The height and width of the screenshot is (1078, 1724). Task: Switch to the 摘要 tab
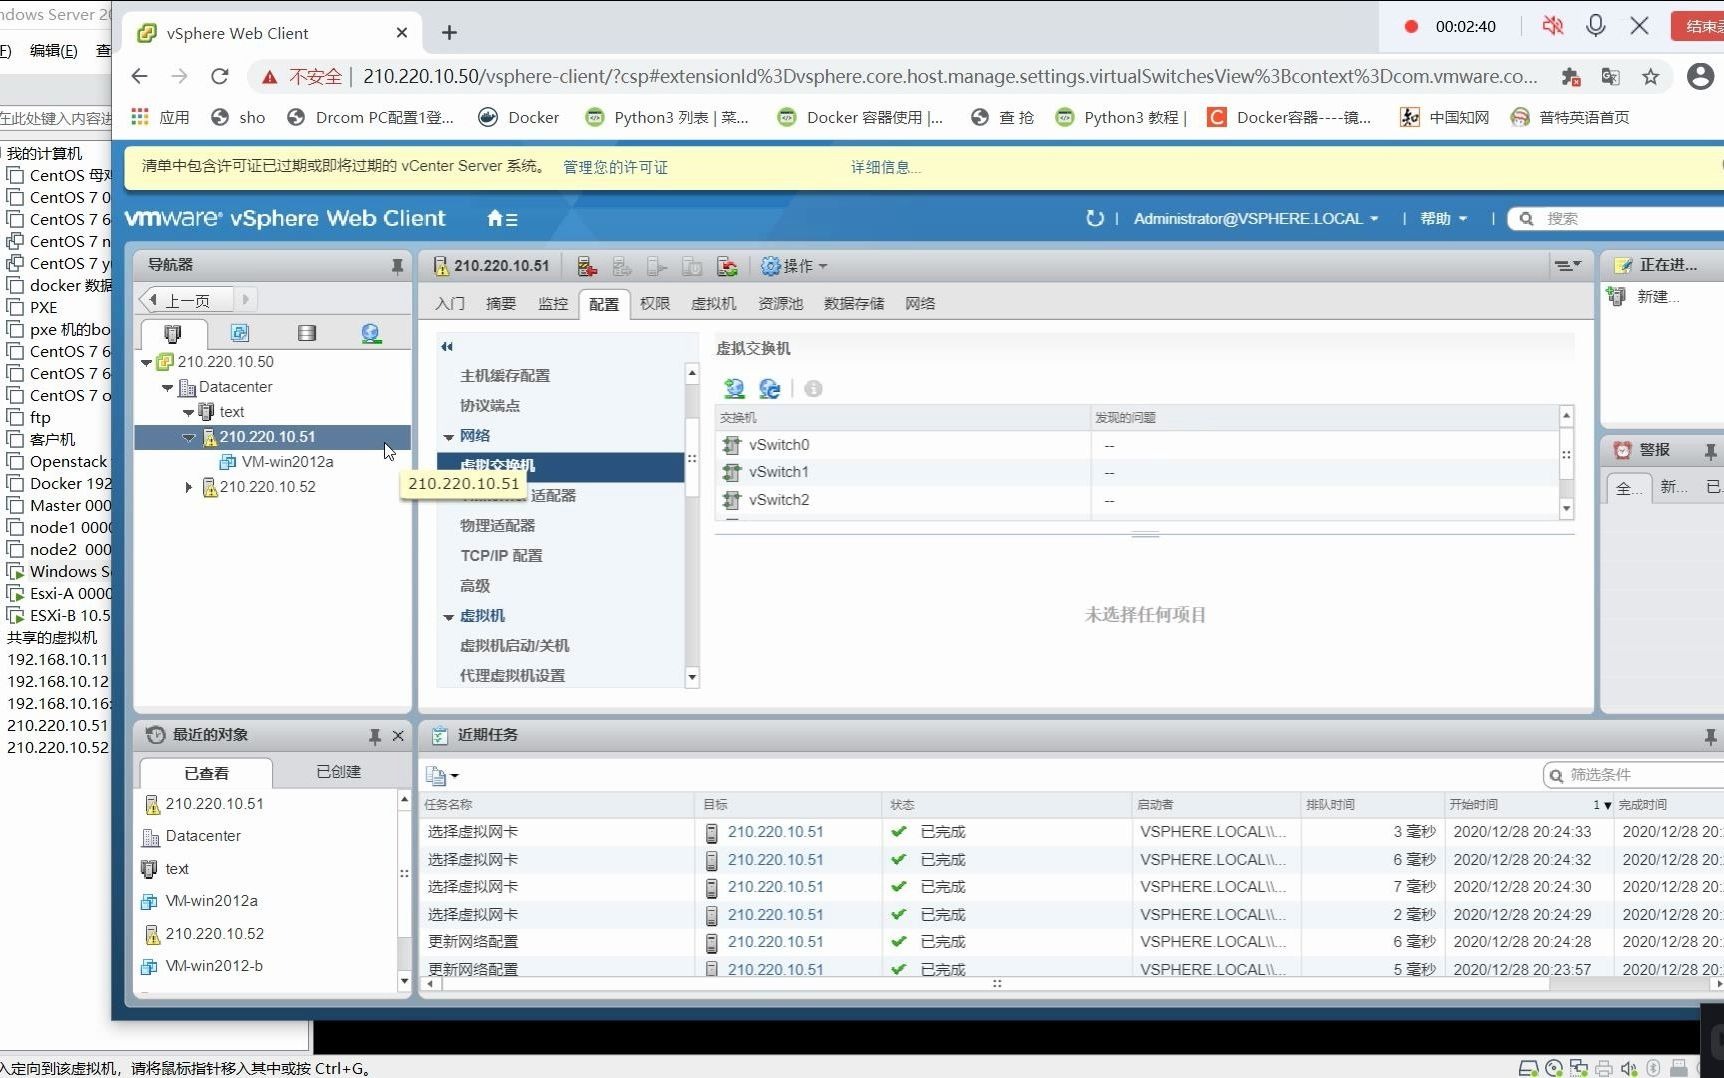(501, 303)
